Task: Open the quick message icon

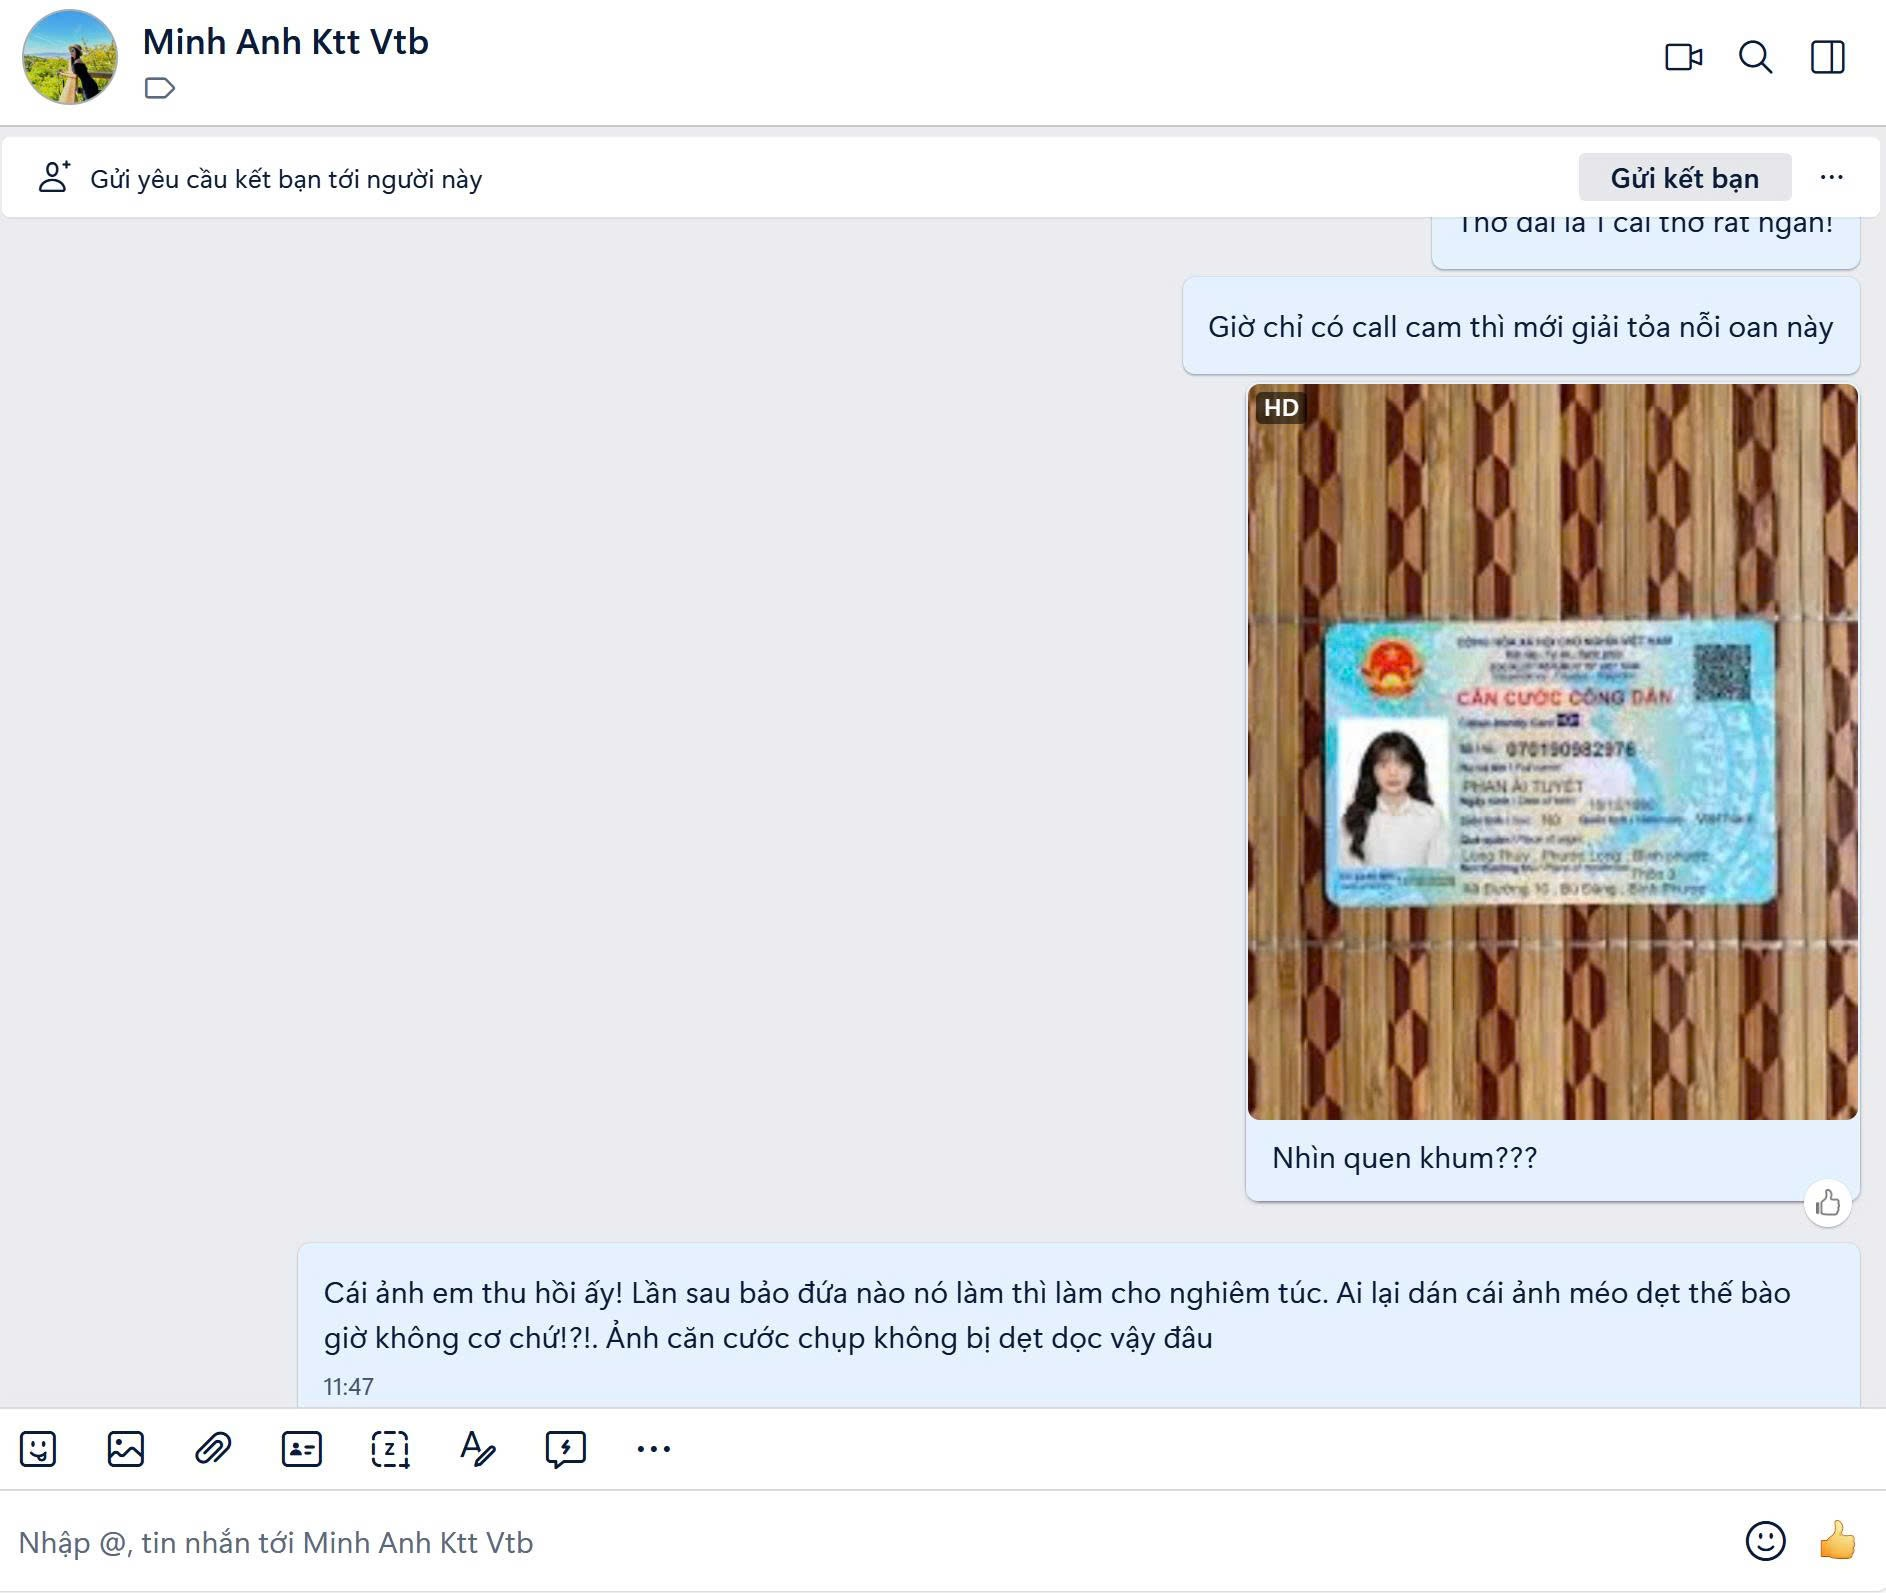Action: pos(565,1448)
